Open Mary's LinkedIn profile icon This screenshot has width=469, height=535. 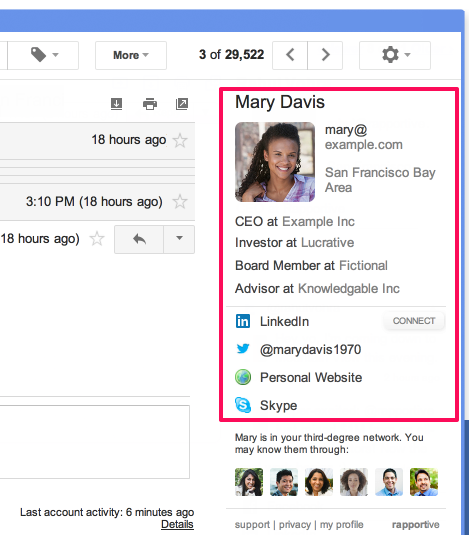(x=243, y=321)
